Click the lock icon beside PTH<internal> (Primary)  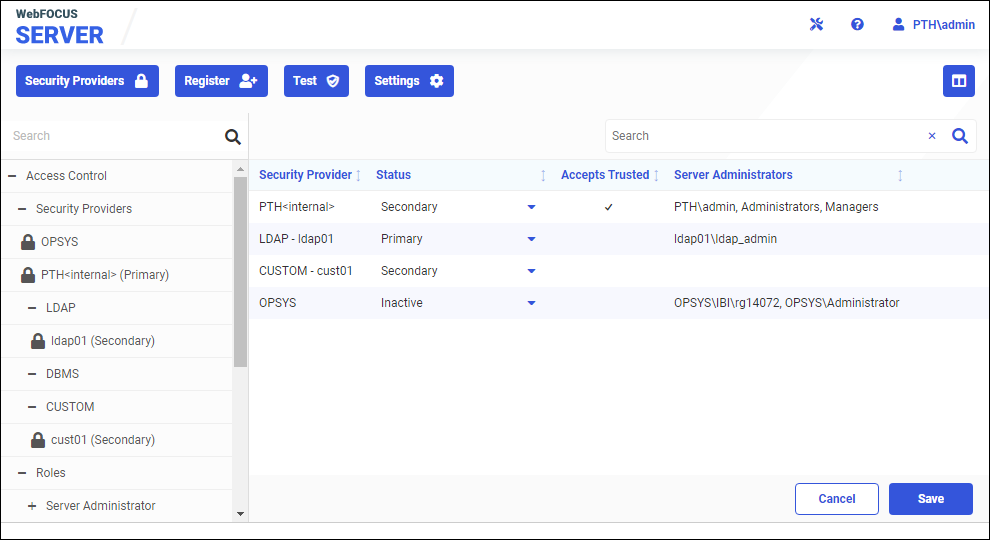28,275
